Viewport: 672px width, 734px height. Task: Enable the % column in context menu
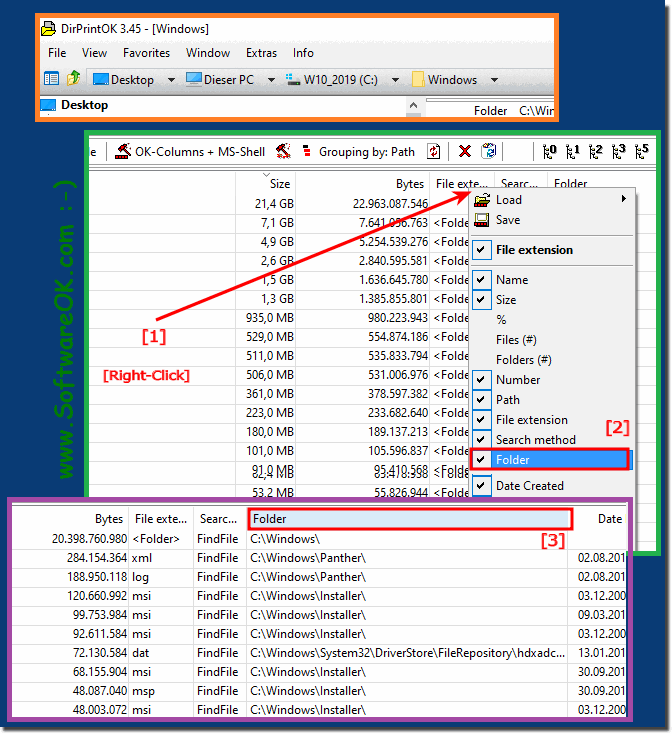[x=501, y=320]
